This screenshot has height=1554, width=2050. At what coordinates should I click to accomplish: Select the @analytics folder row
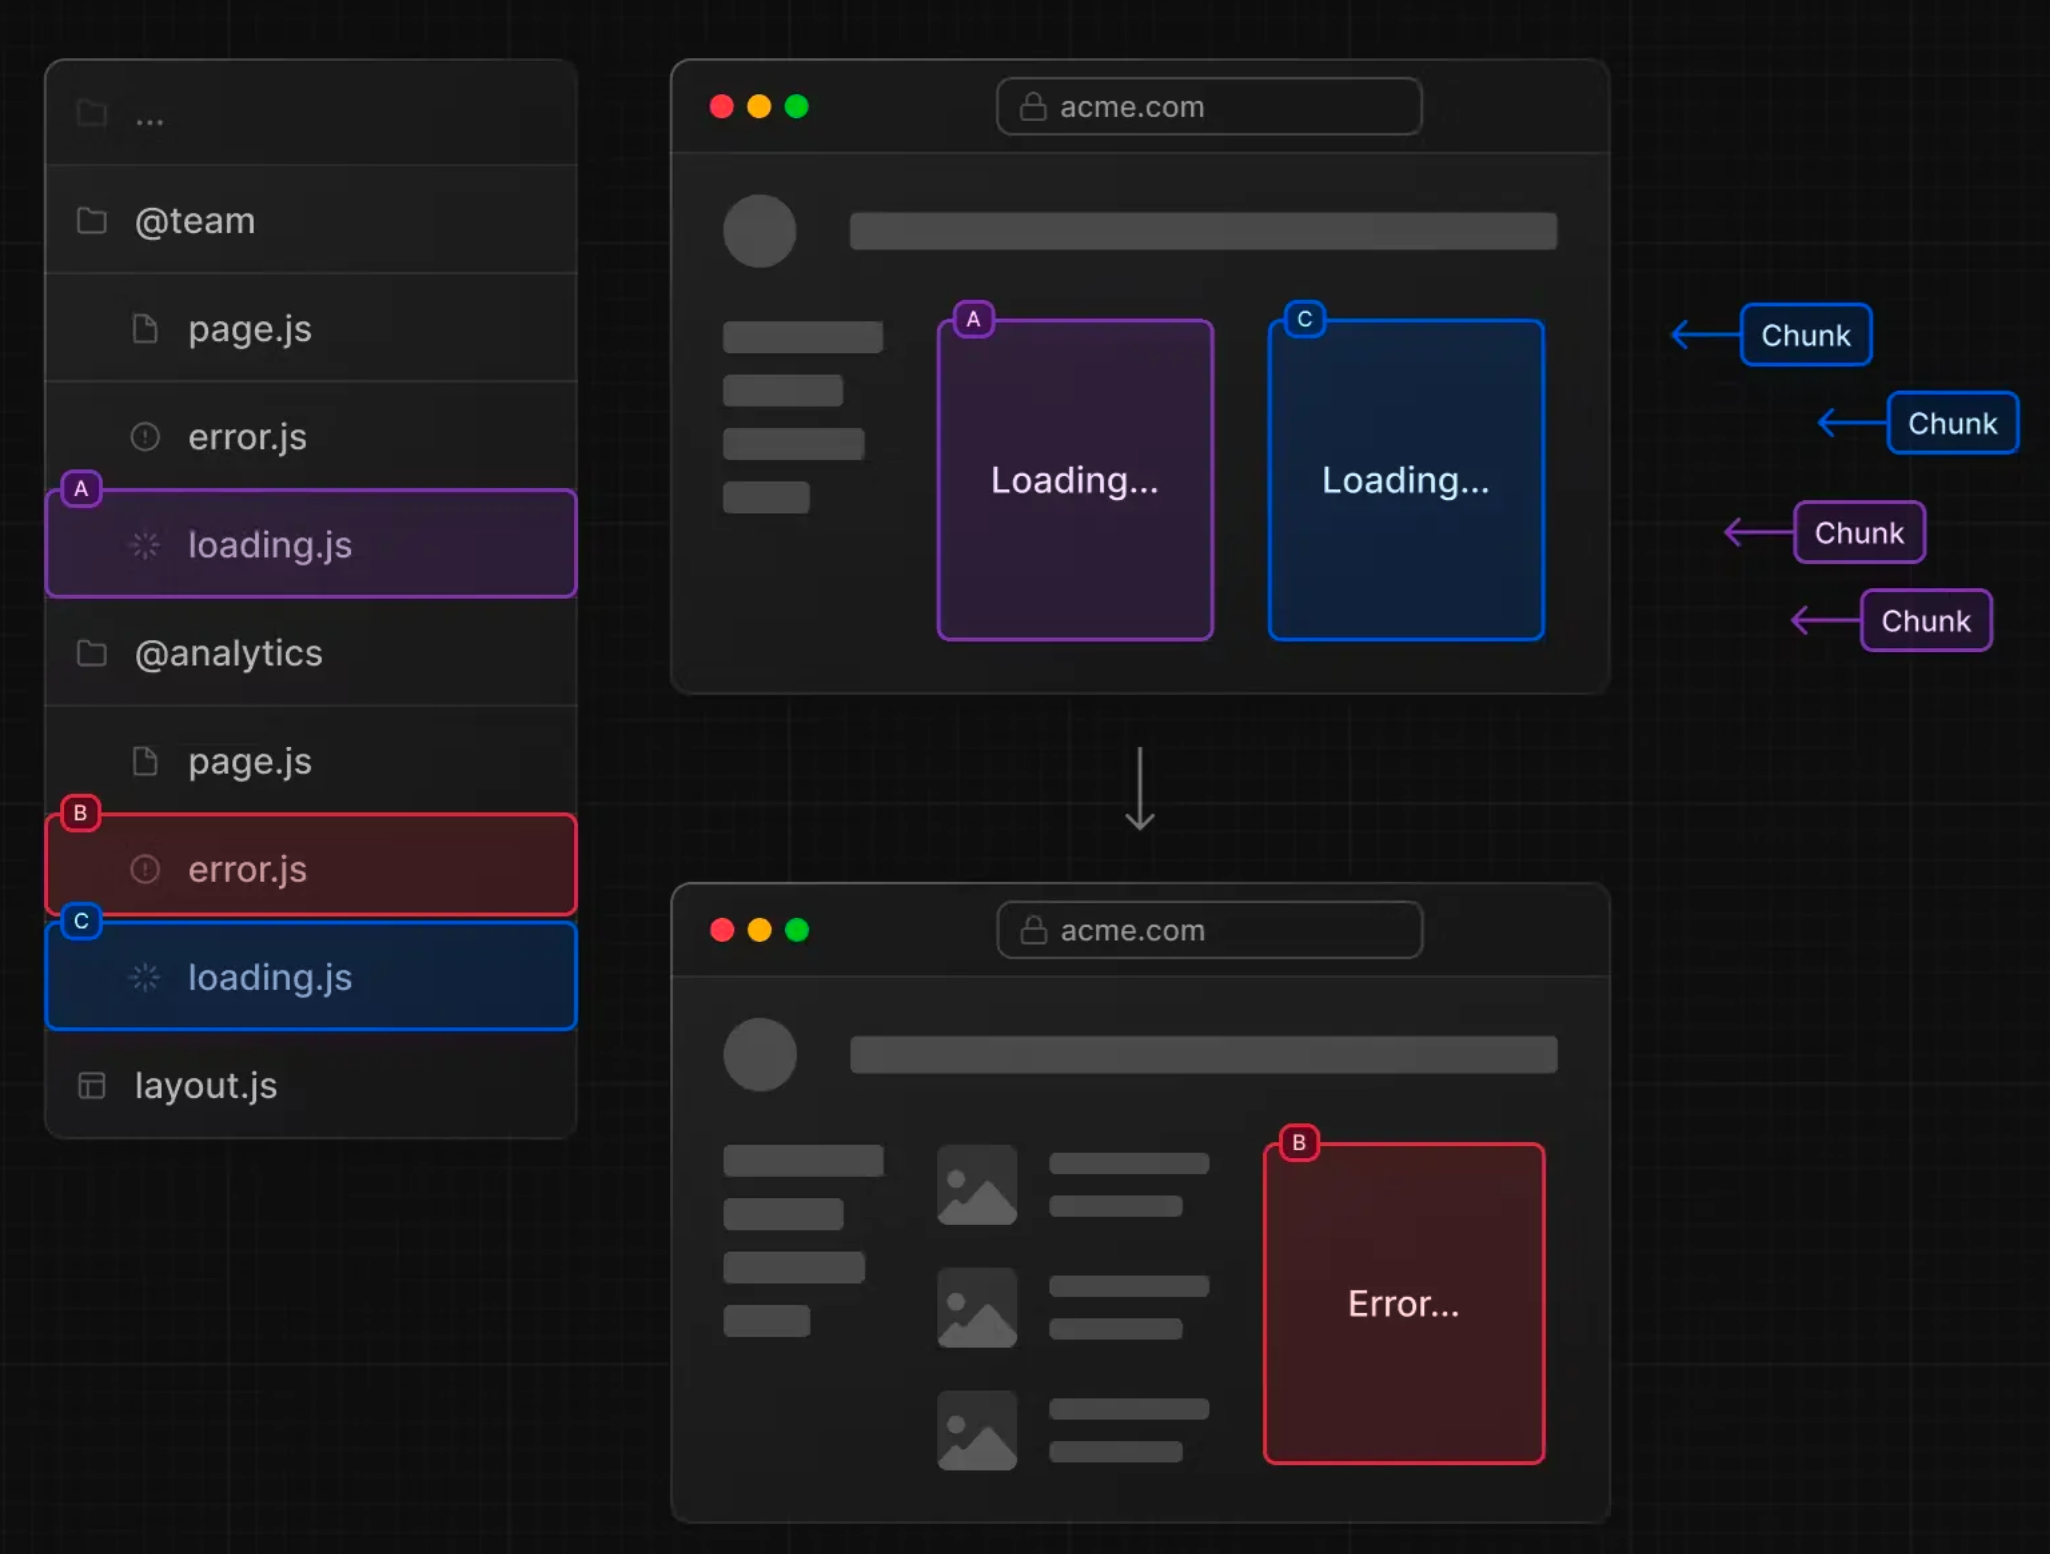pyautogui.click(x=311, y=653)
